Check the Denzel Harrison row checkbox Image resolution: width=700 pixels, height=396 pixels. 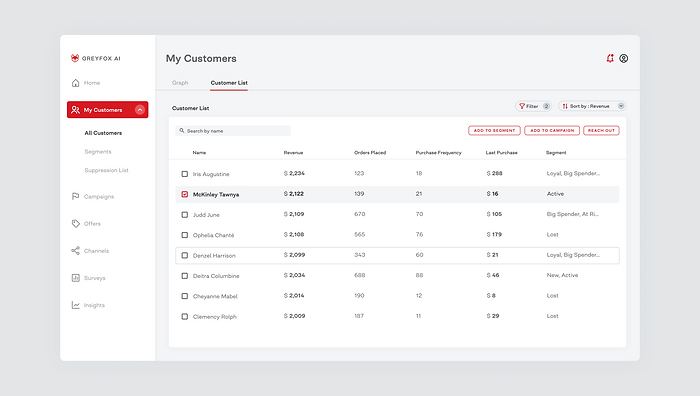click(184, 255)
